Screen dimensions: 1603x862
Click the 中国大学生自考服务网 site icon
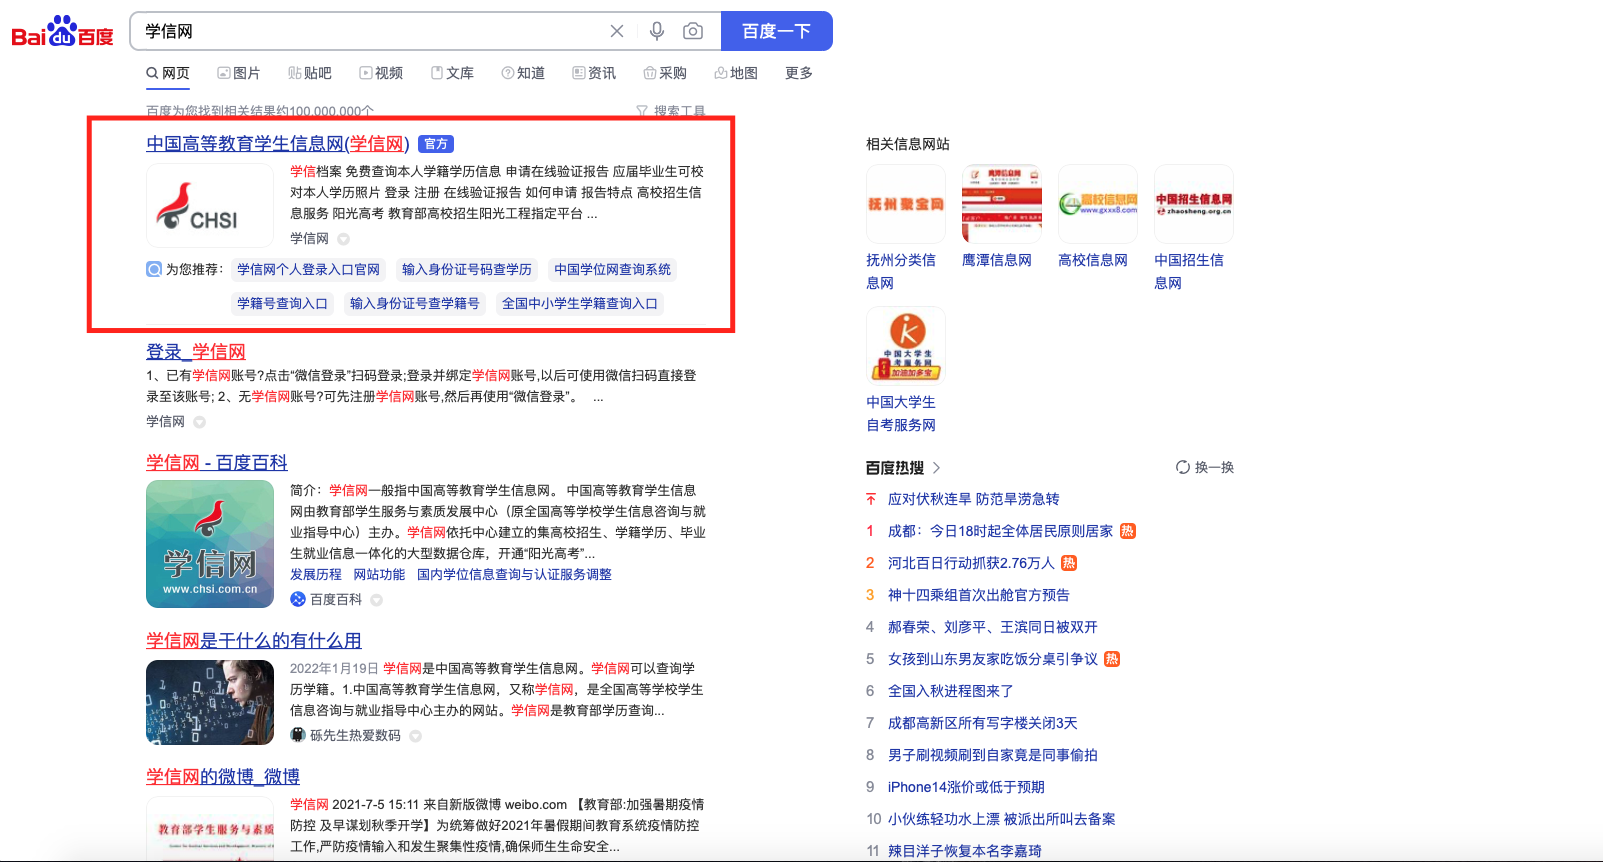click(x=905, y=345)
